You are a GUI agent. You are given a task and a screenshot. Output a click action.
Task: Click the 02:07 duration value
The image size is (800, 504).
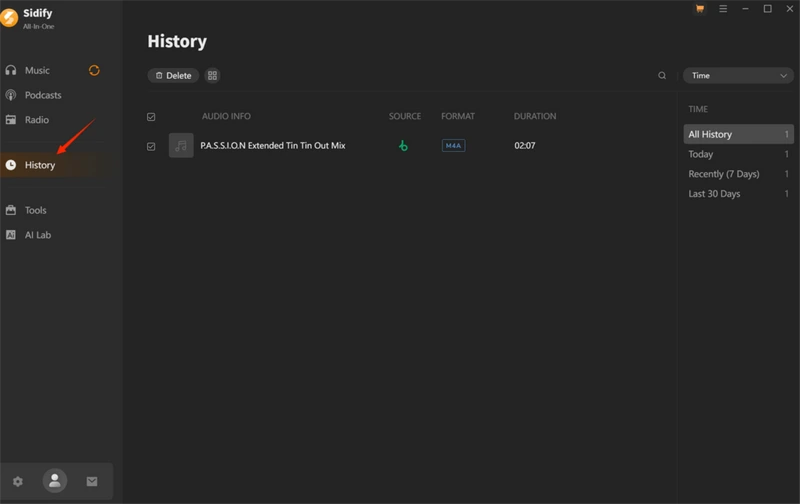(x=524, y=146)
